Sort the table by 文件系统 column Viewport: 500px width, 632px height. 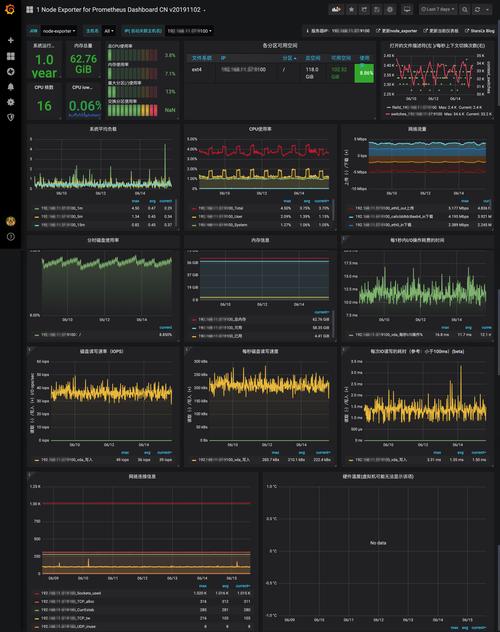[201, 58]
